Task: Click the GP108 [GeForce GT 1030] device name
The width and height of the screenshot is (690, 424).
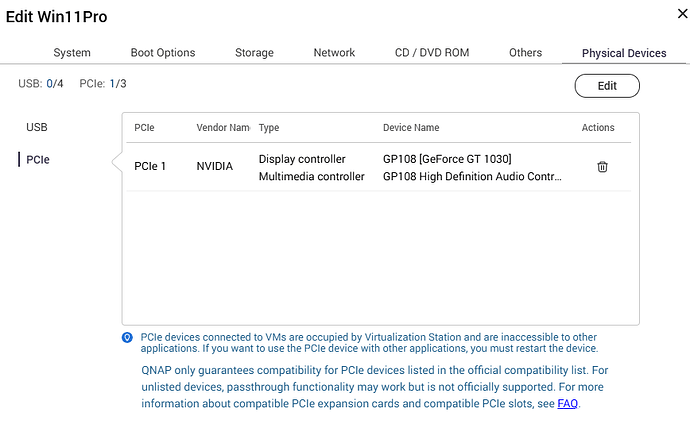Action: pos(447,159)
